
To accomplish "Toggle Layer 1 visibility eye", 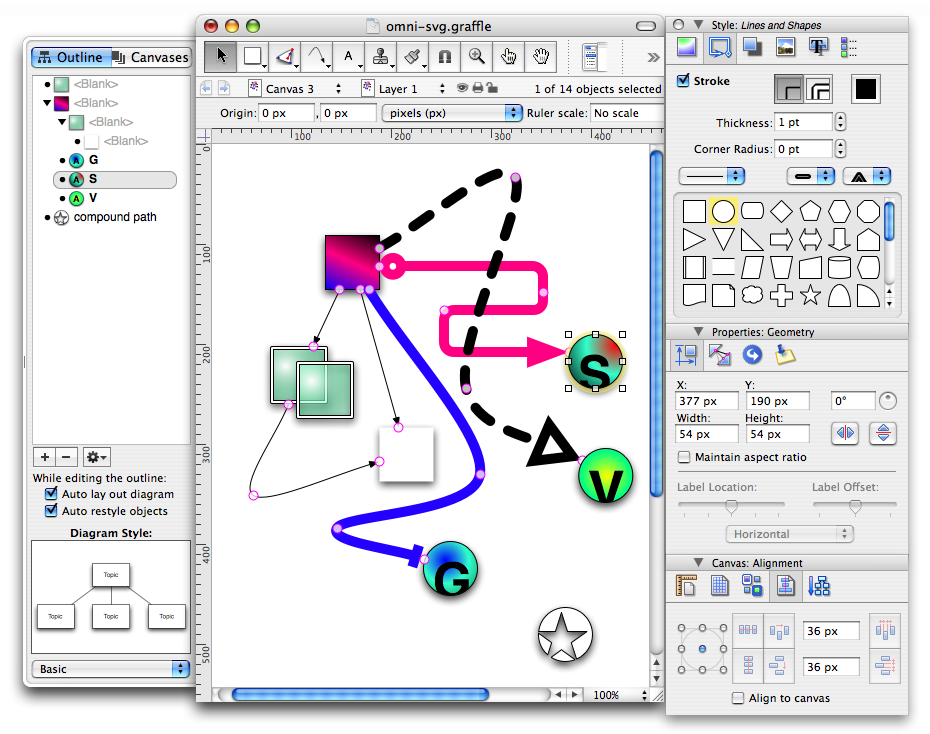I will click(463, 88).
